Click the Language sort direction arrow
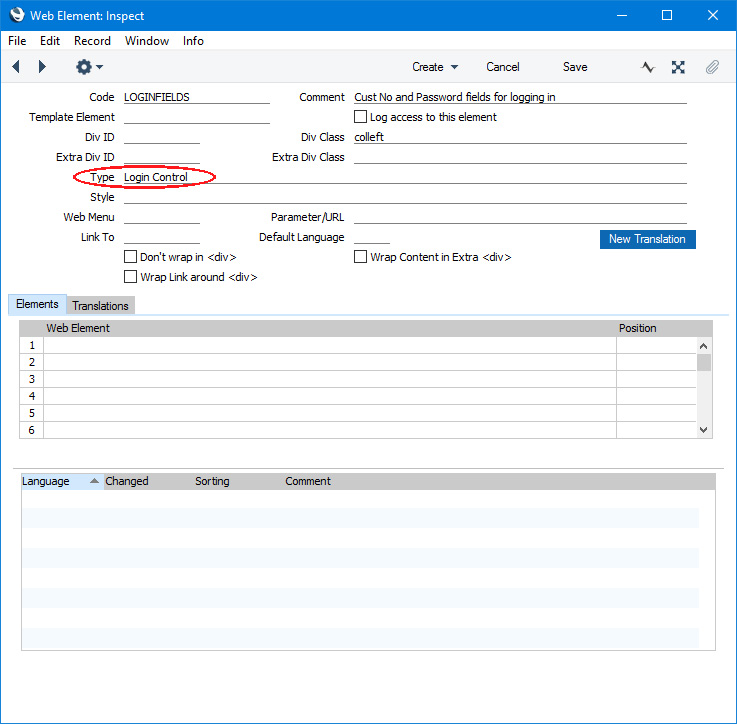The image size is (737, 724). coord(94,480)
